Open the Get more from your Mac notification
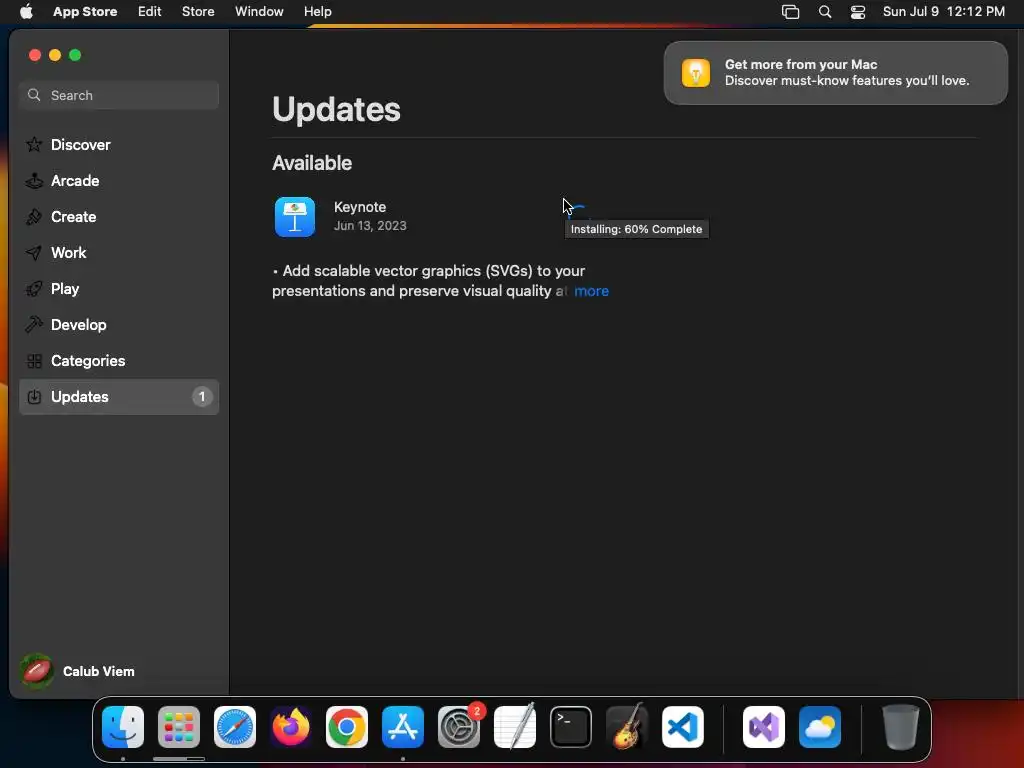Screen dimensions: 1024x768 pyautogui.click(x=835, y=72)
